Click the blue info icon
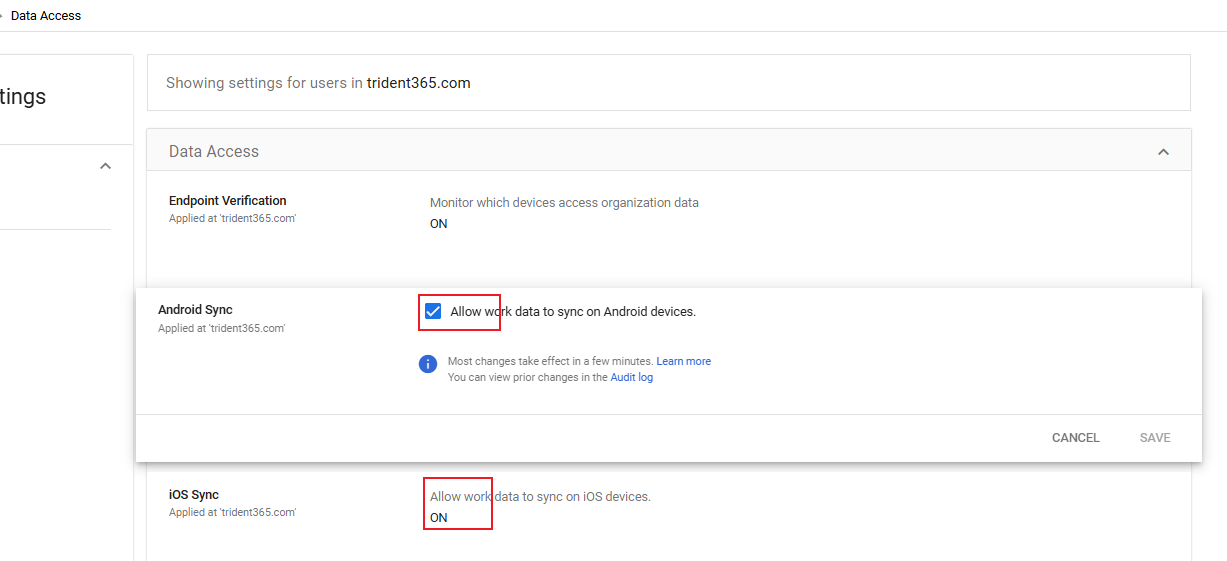Screen dimensions: 1227x561 428,364
